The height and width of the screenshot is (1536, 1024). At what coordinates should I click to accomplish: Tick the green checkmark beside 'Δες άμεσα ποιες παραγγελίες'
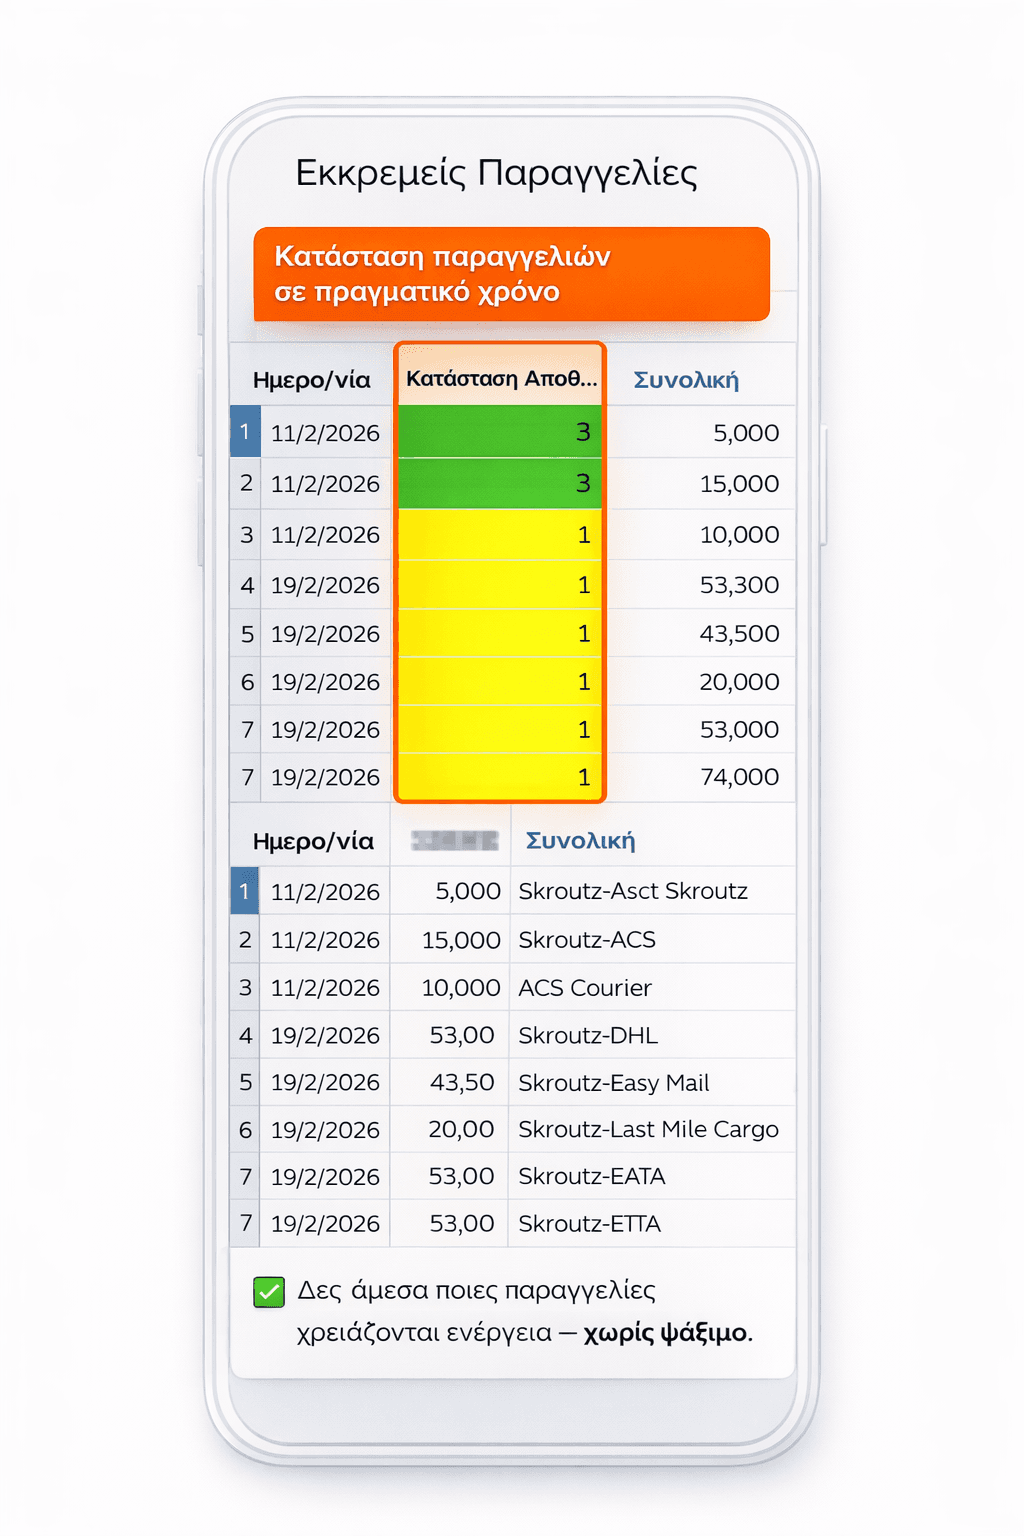tap(269, 1292)
